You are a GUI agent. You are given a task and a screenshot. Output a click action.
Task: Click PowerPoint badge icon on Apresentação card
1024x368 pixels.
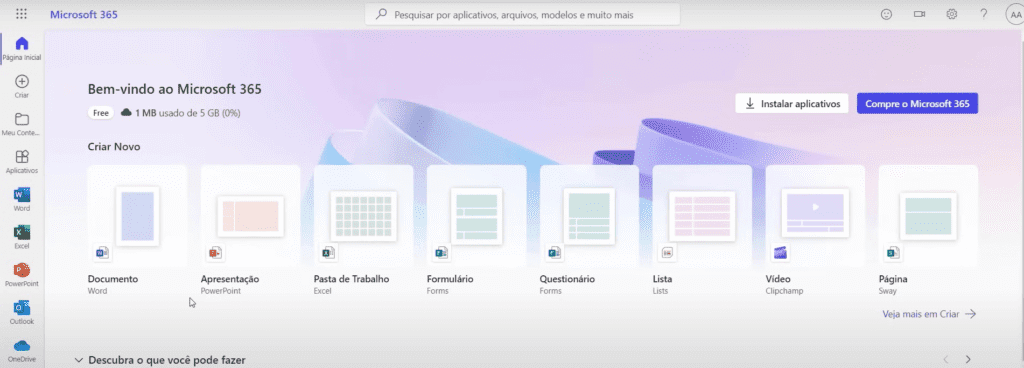click(x=216, y=253)
